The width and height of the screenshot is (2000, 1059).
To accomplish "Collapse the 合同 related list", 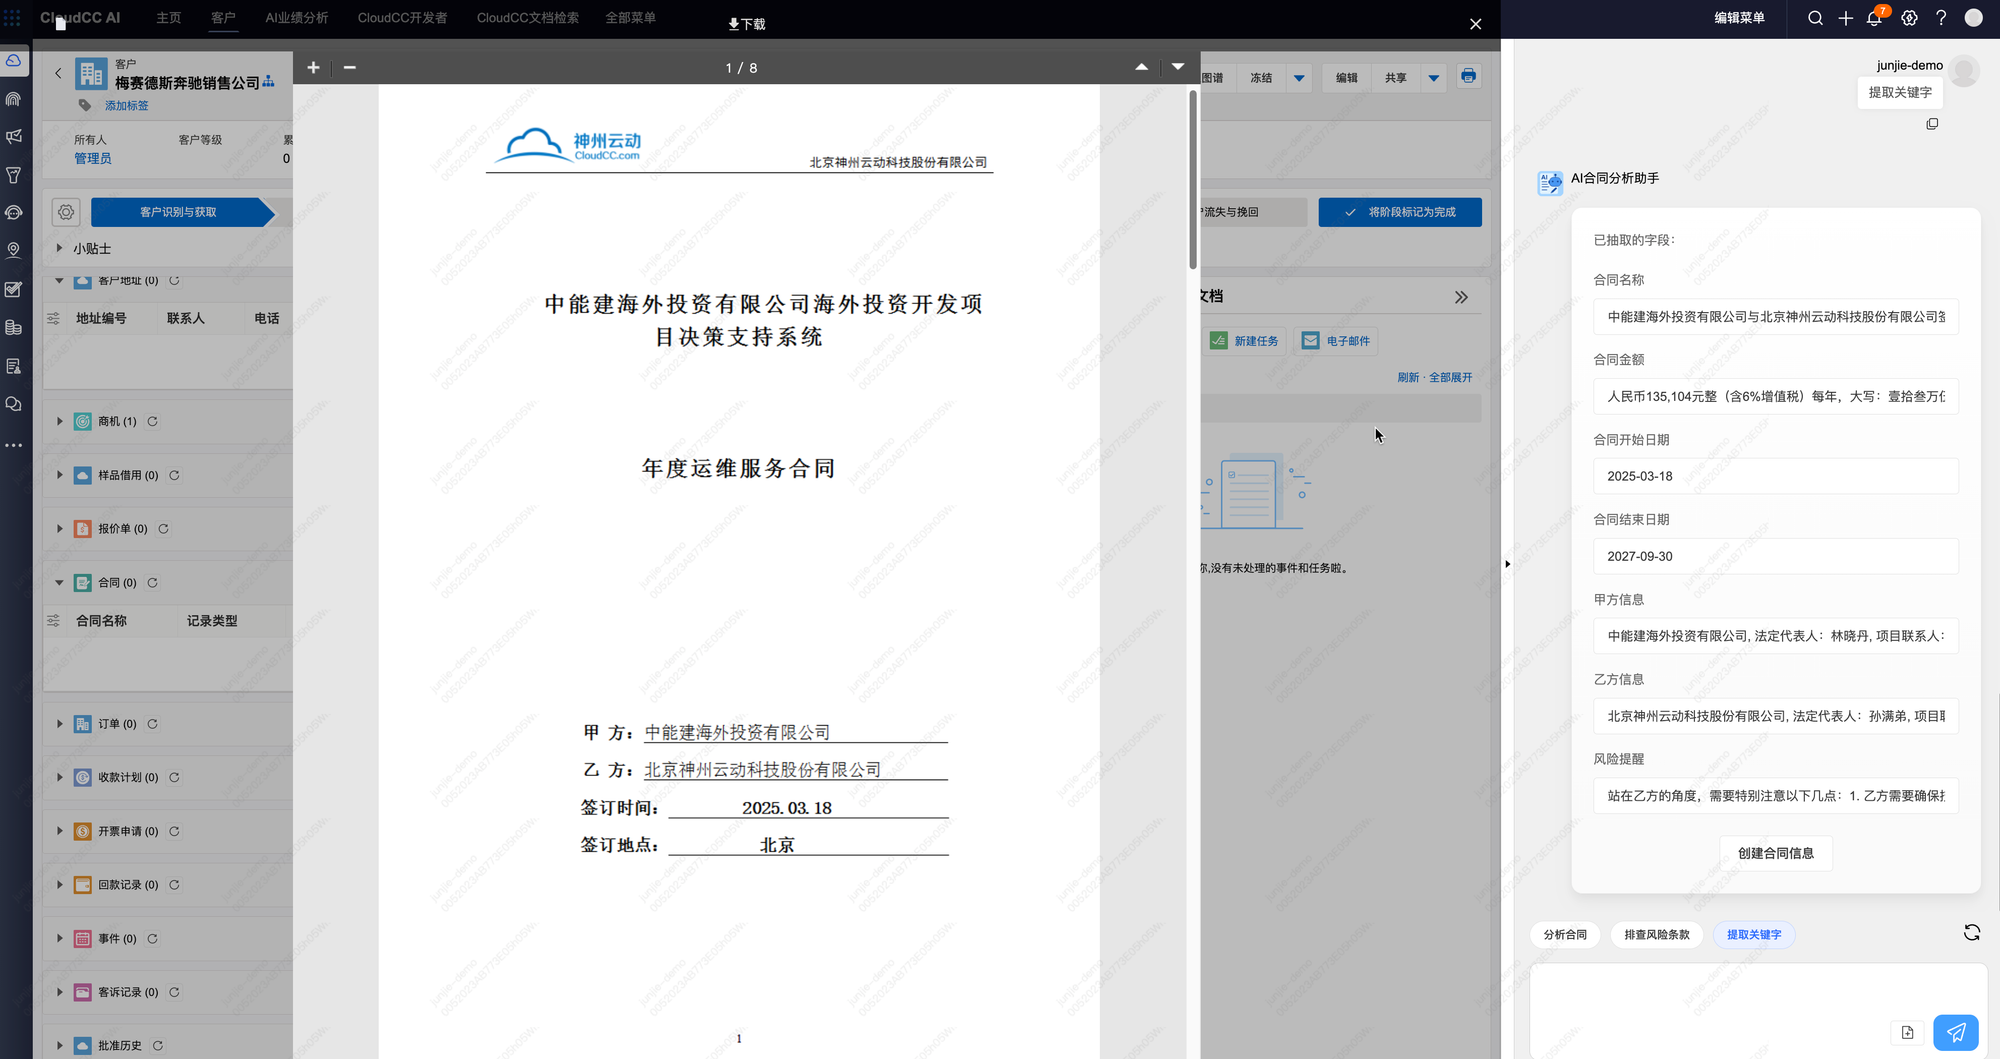I will [x=59, y=583].
